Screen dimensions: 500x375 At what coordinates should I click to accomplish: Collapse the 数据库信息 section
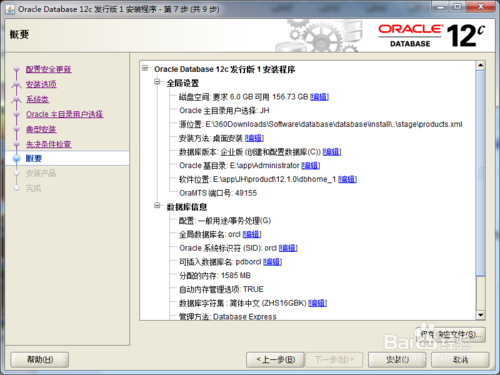point(157,206)
